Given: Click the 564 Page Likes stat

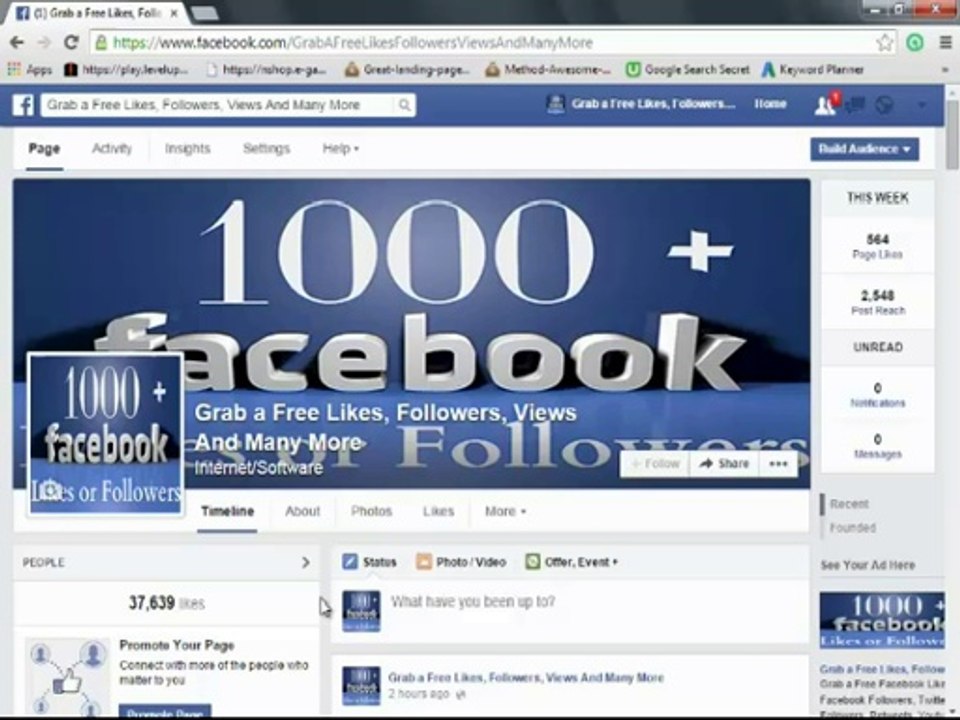Looking at the screenshot, I should pos(877,246).
